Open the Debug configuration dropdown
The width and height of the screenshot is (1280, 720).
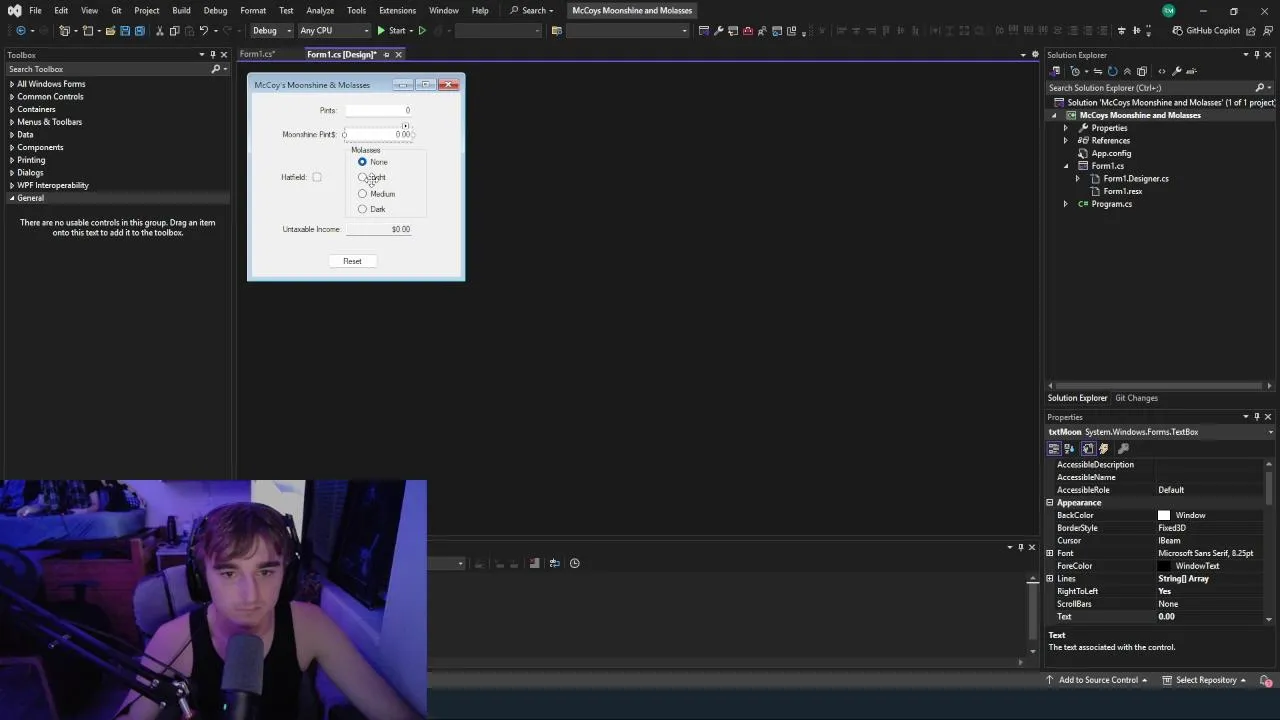click(271, 31)
